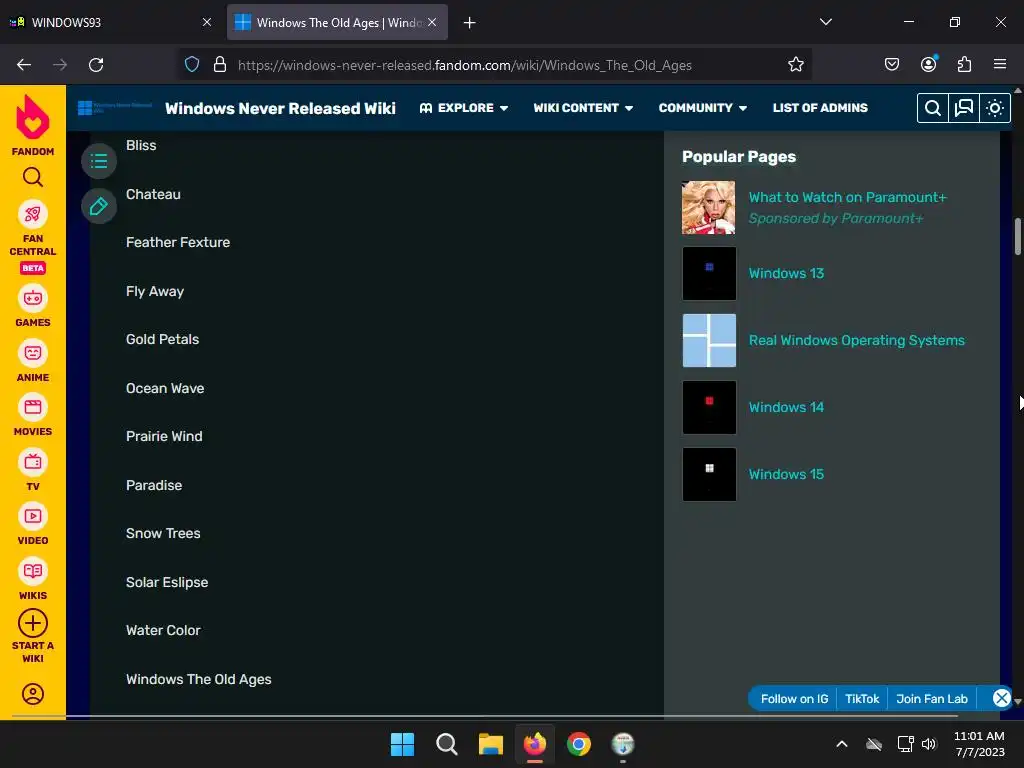The width and height of the screenshot is (1024, 768).
Task: Open File Explorer from taskbar
Action: coord(490,744)
